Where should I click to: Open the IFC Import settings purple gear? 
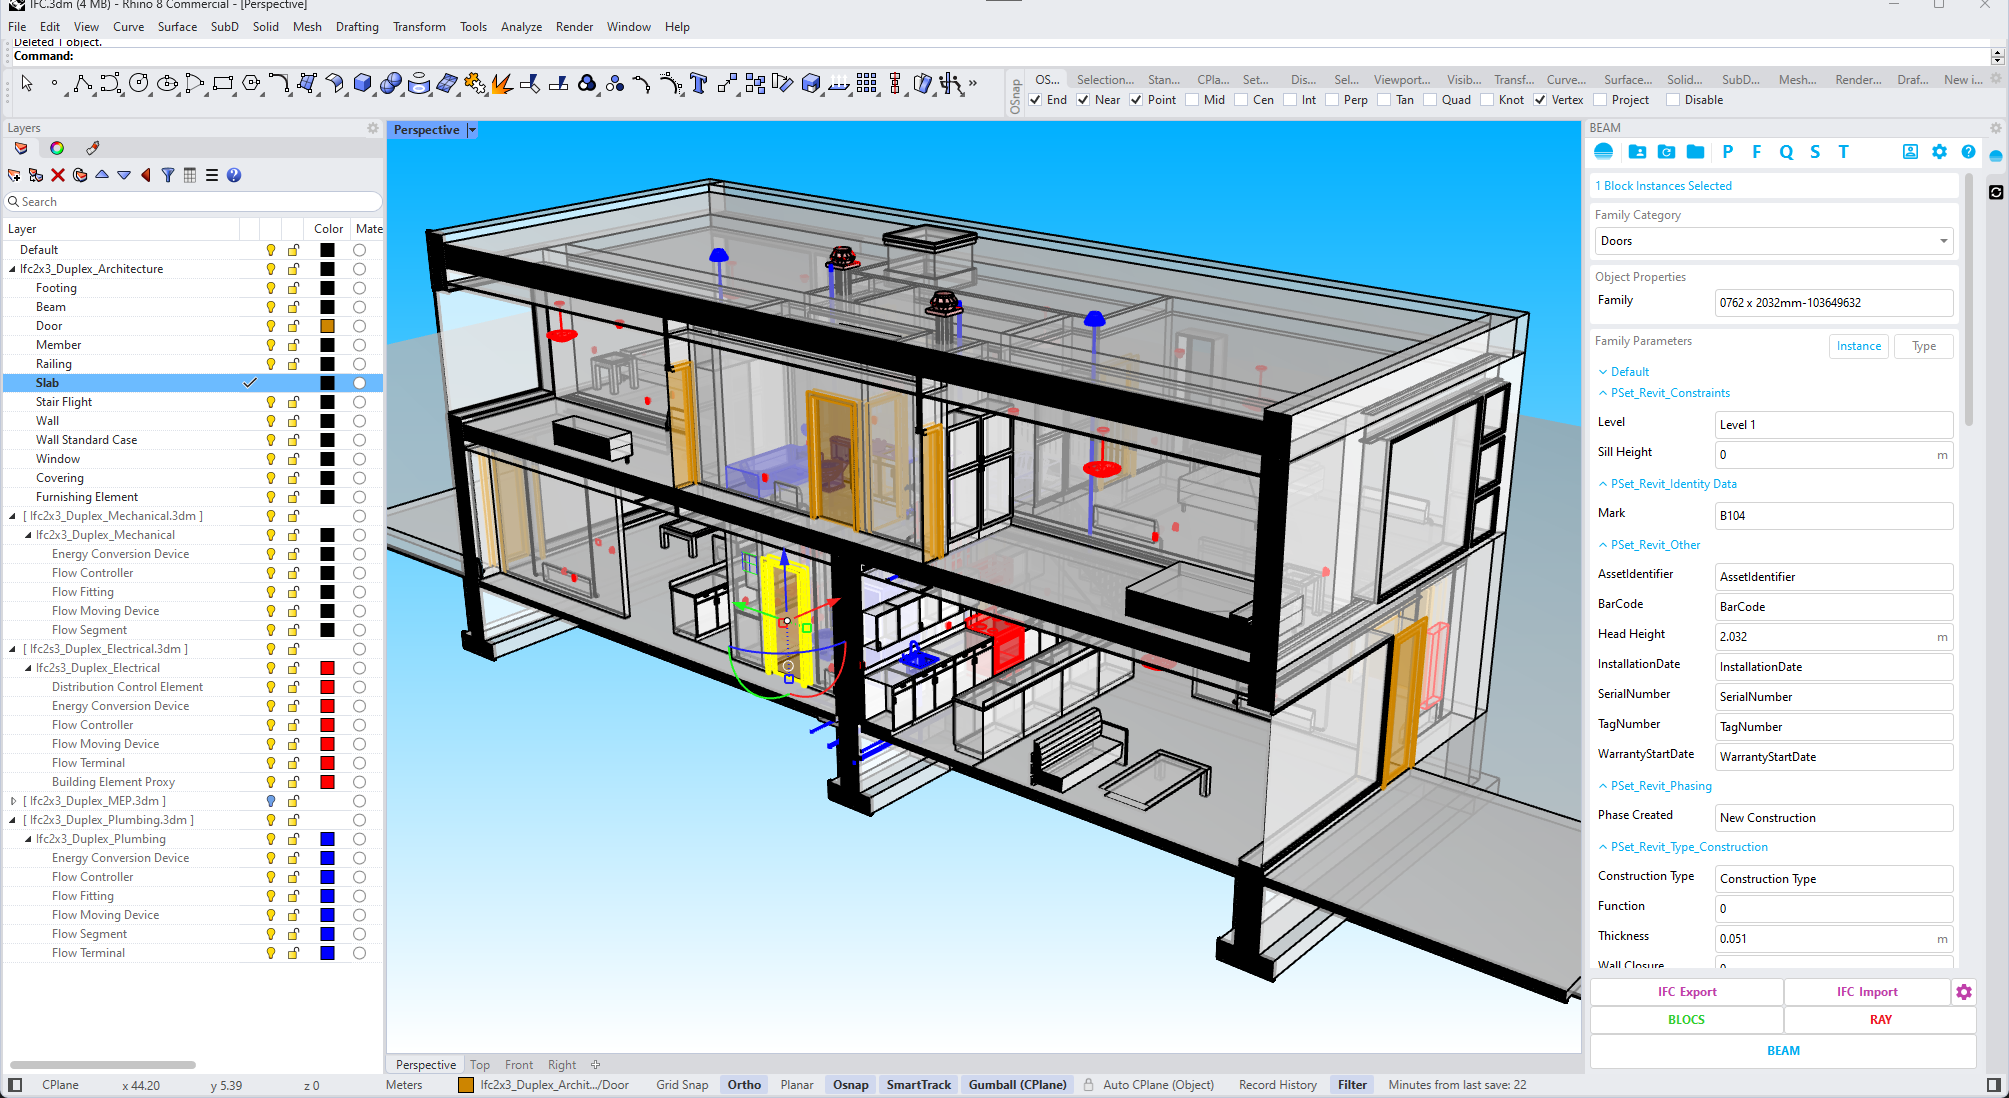tap(1964, 992)
